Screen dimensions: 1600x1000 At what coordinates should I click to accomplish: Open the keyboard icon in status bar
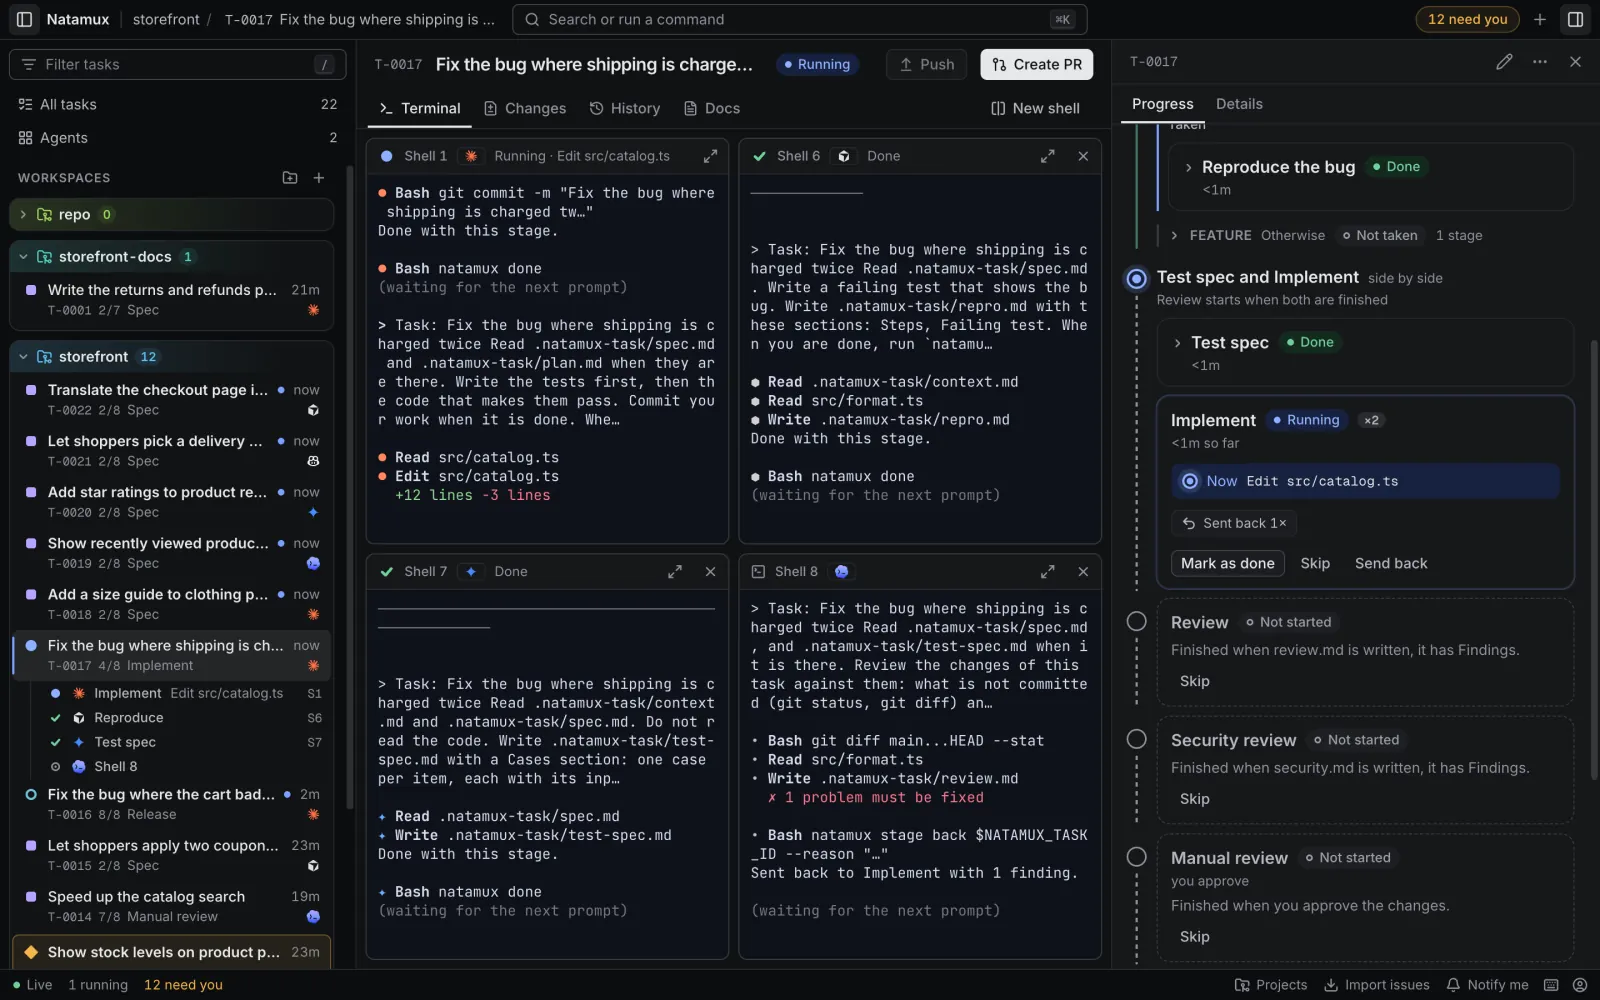[1551, 985]
